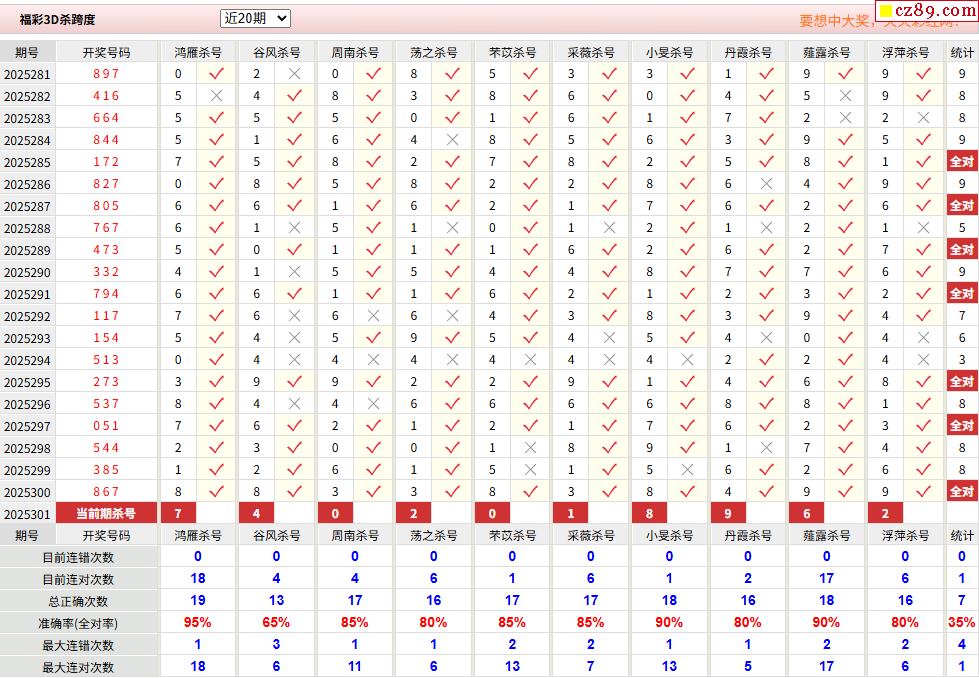Screen dimensions: 979x678
Task: Click the red cross for 谷风杀号 in row 2025281
Action: tap(295, 74)
